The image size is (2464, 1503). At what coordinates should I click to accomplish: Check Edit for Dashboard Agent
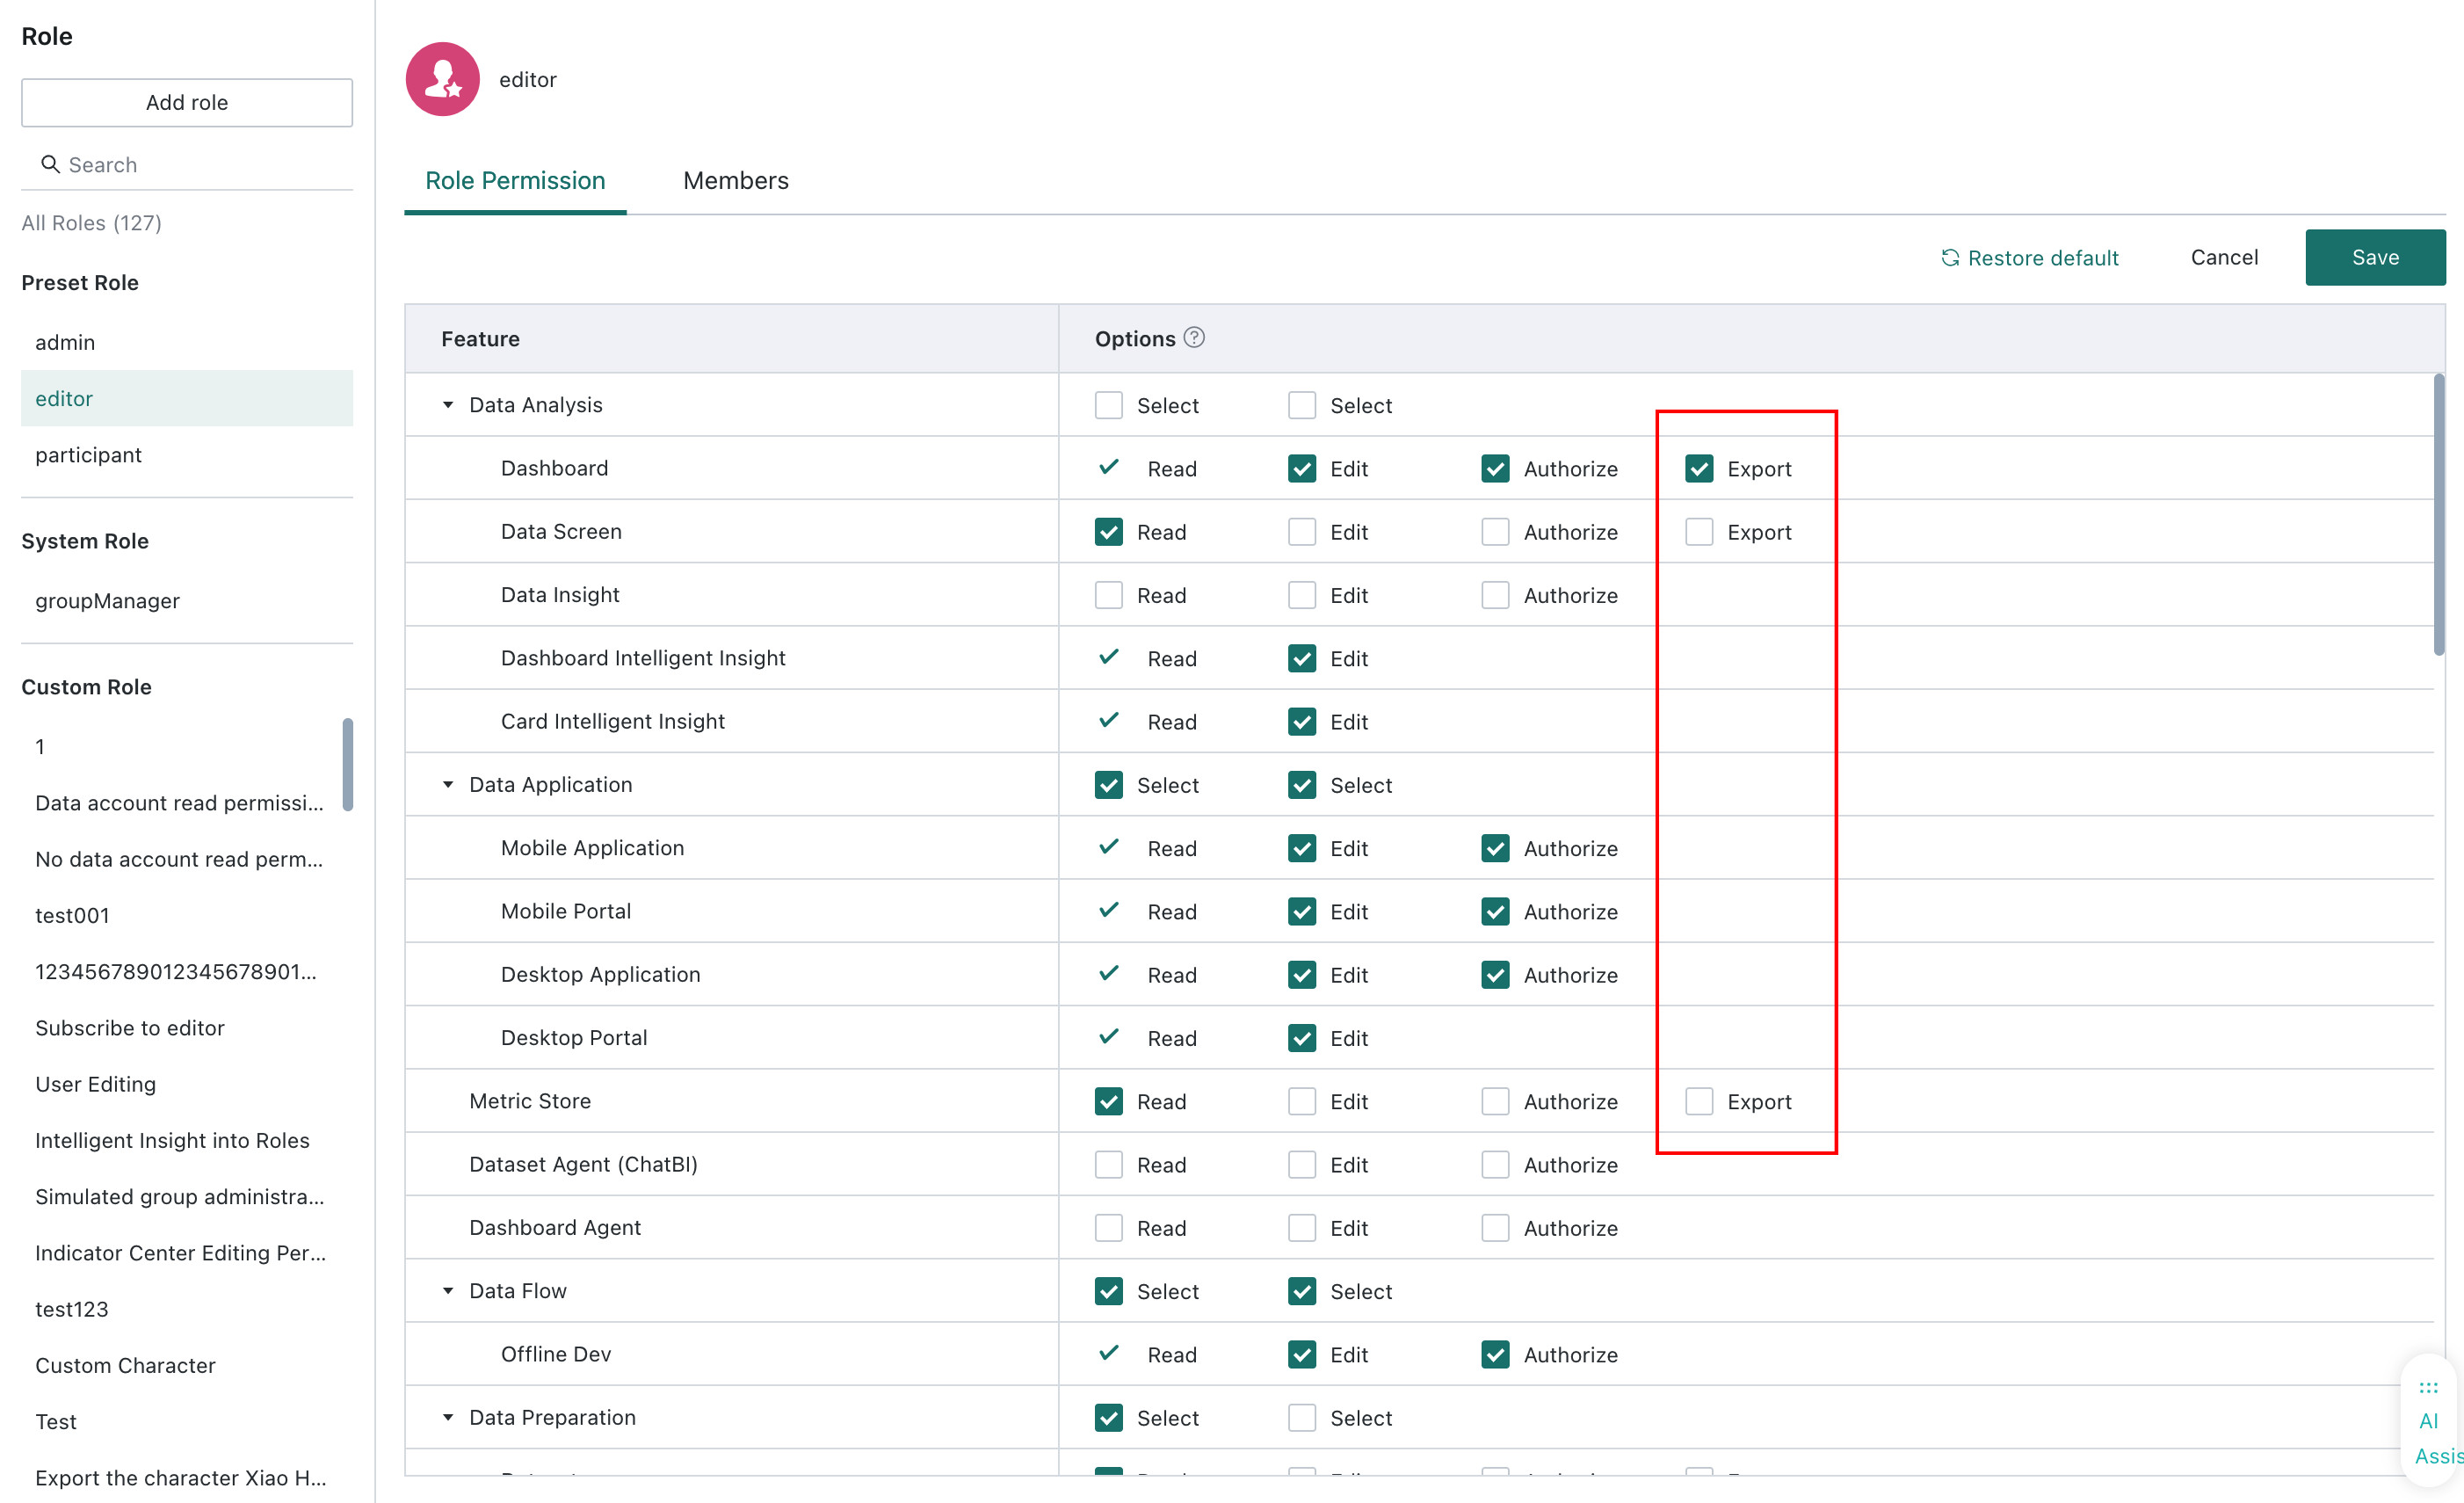click(x=1302, y=1228)
